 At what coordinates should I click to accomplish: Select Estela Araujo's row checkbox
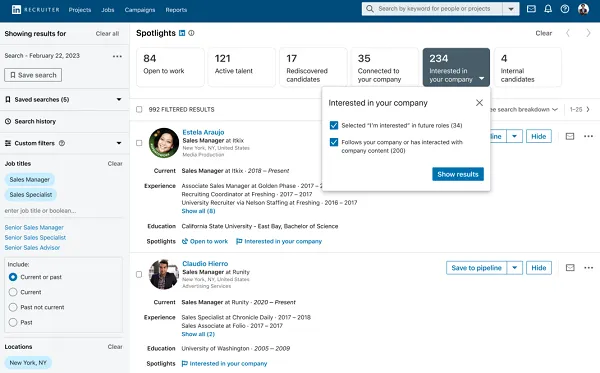(139, 143)
